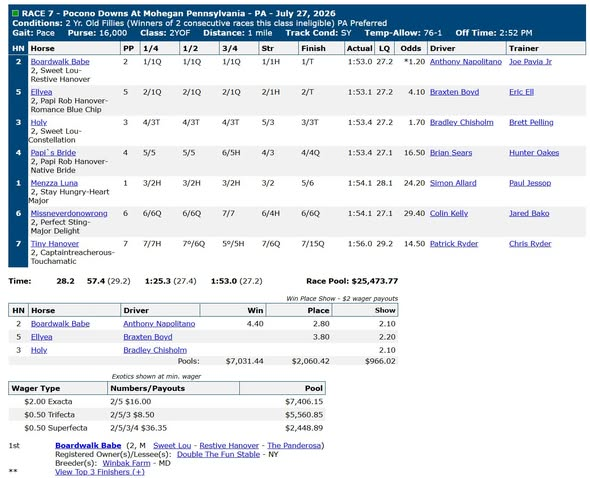Screen dimensions: 590x478
Task: Open trainer Joe Pavia Jr link
Action: (x=530, y=62)
